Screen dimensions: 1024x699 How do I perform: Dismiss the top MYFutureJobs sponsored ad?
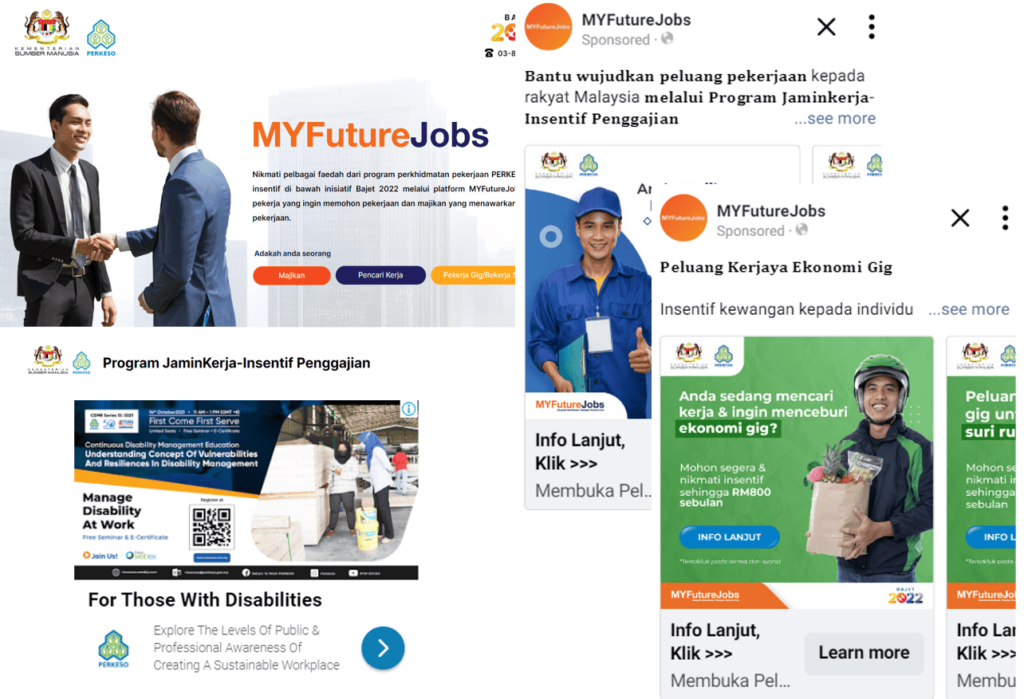point(826,27)
